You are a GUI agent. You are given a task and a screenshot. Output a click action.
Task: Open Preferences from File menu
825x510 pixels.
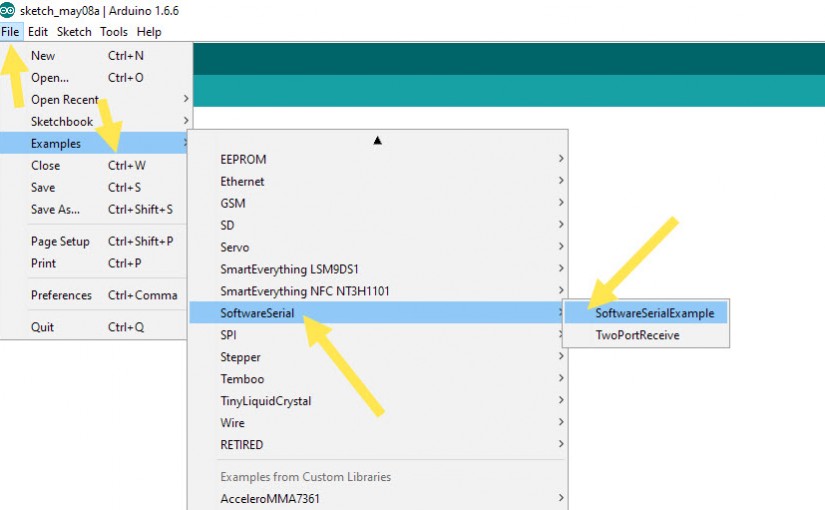(x=61, y=296)
